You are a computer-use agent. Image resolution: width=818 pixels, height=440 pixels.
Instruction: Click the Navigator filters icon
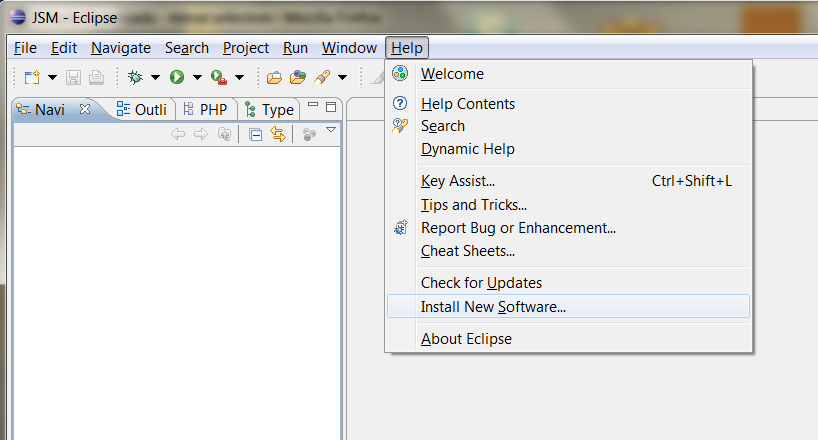(x=309, y=135)
